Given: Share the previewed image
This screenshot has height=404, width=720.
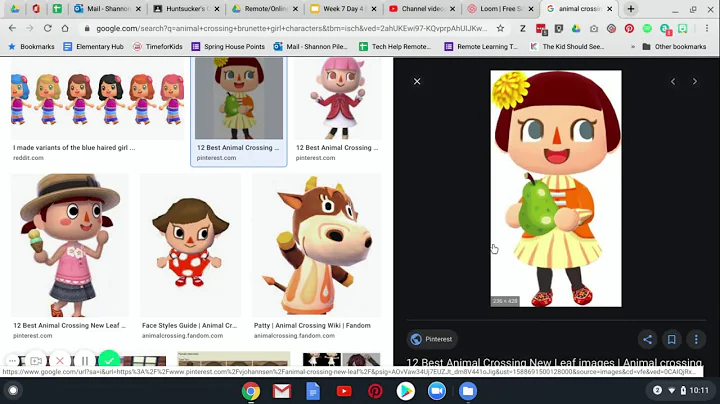Looking at the screenshot, I should coord(647,339).
